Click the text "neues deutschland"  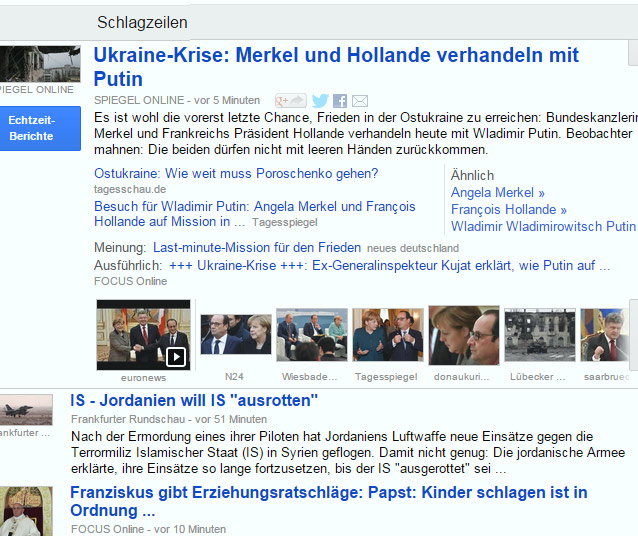point(413,248)
